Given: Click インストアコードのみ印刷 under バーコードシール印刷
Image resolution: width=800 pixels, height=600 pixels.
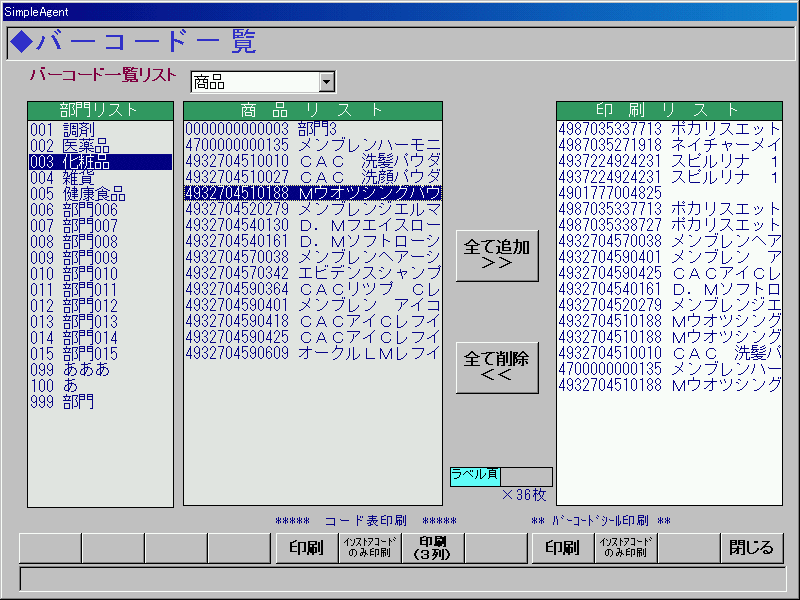Looking at the screenshot, I should pyautogui.click(x=626, y=548).
